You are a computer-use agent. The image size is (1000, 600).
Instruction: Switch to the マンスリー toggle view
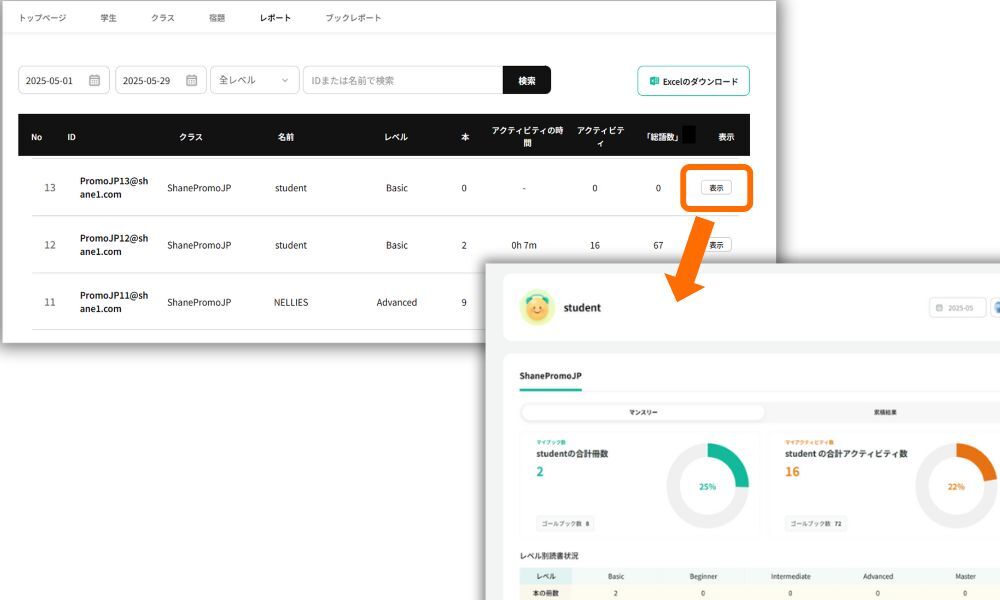point(643,412)
